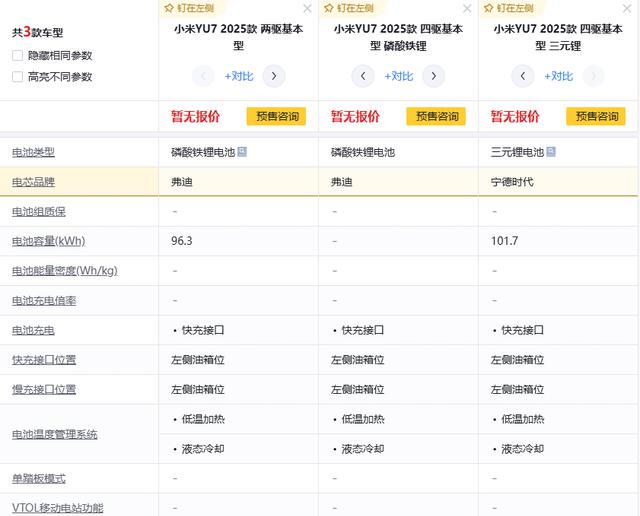Viewport: 640px width, 516px height.
Task: Click 预售咨询 for the 四驱 三元锂 model
Action: tap(596, 116)
